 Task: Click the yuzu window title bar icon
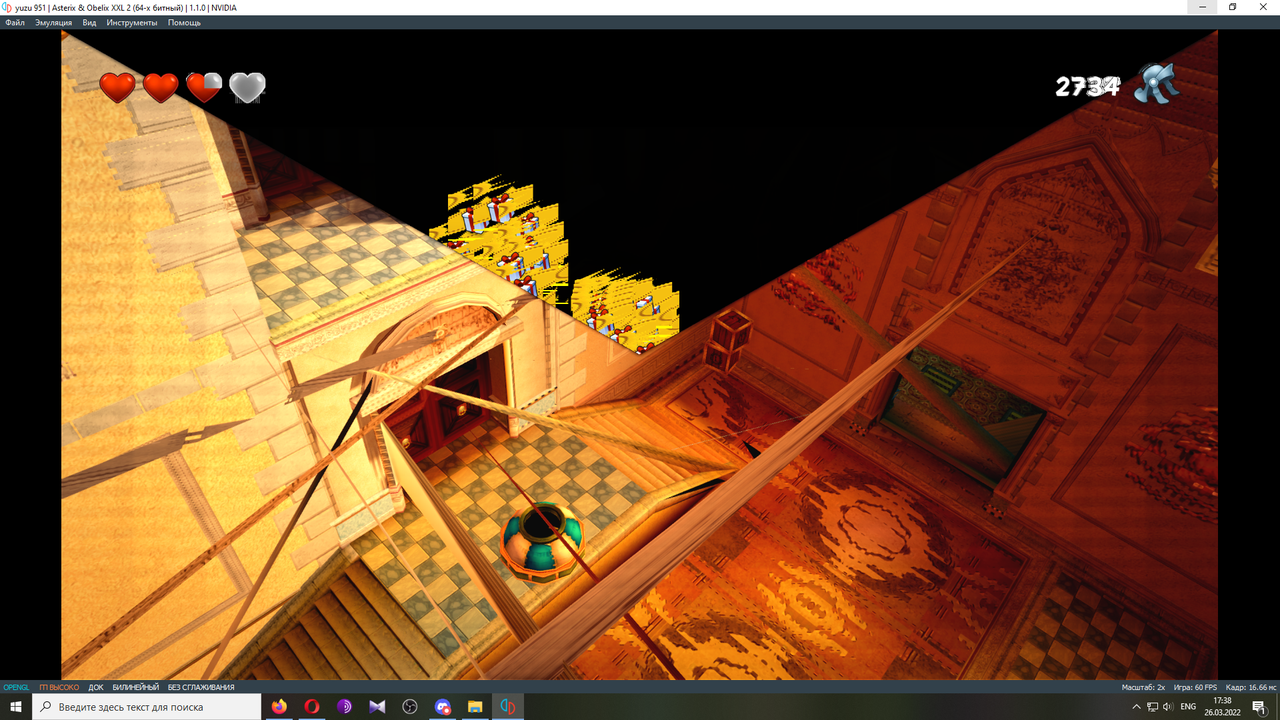pyautogui.click(x=7, y=7)
